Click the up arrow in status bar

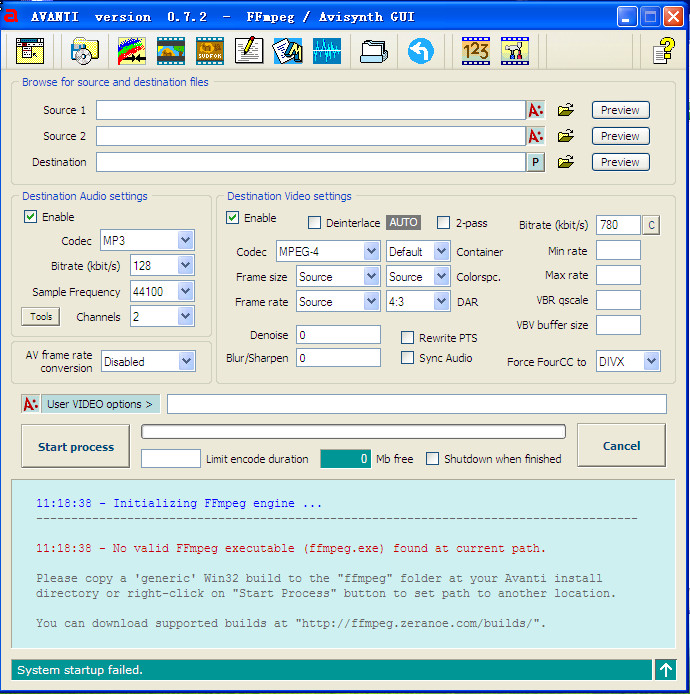click(x=665, y=669)
